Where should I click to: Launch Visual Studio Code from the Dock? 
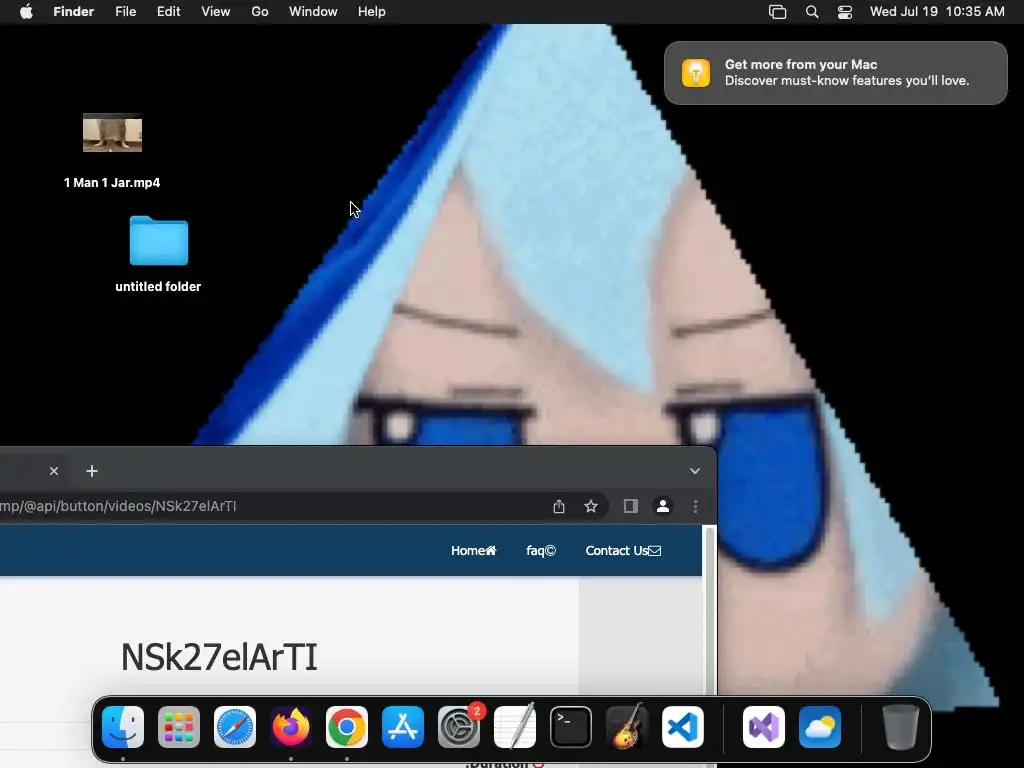tap(682, 727)
